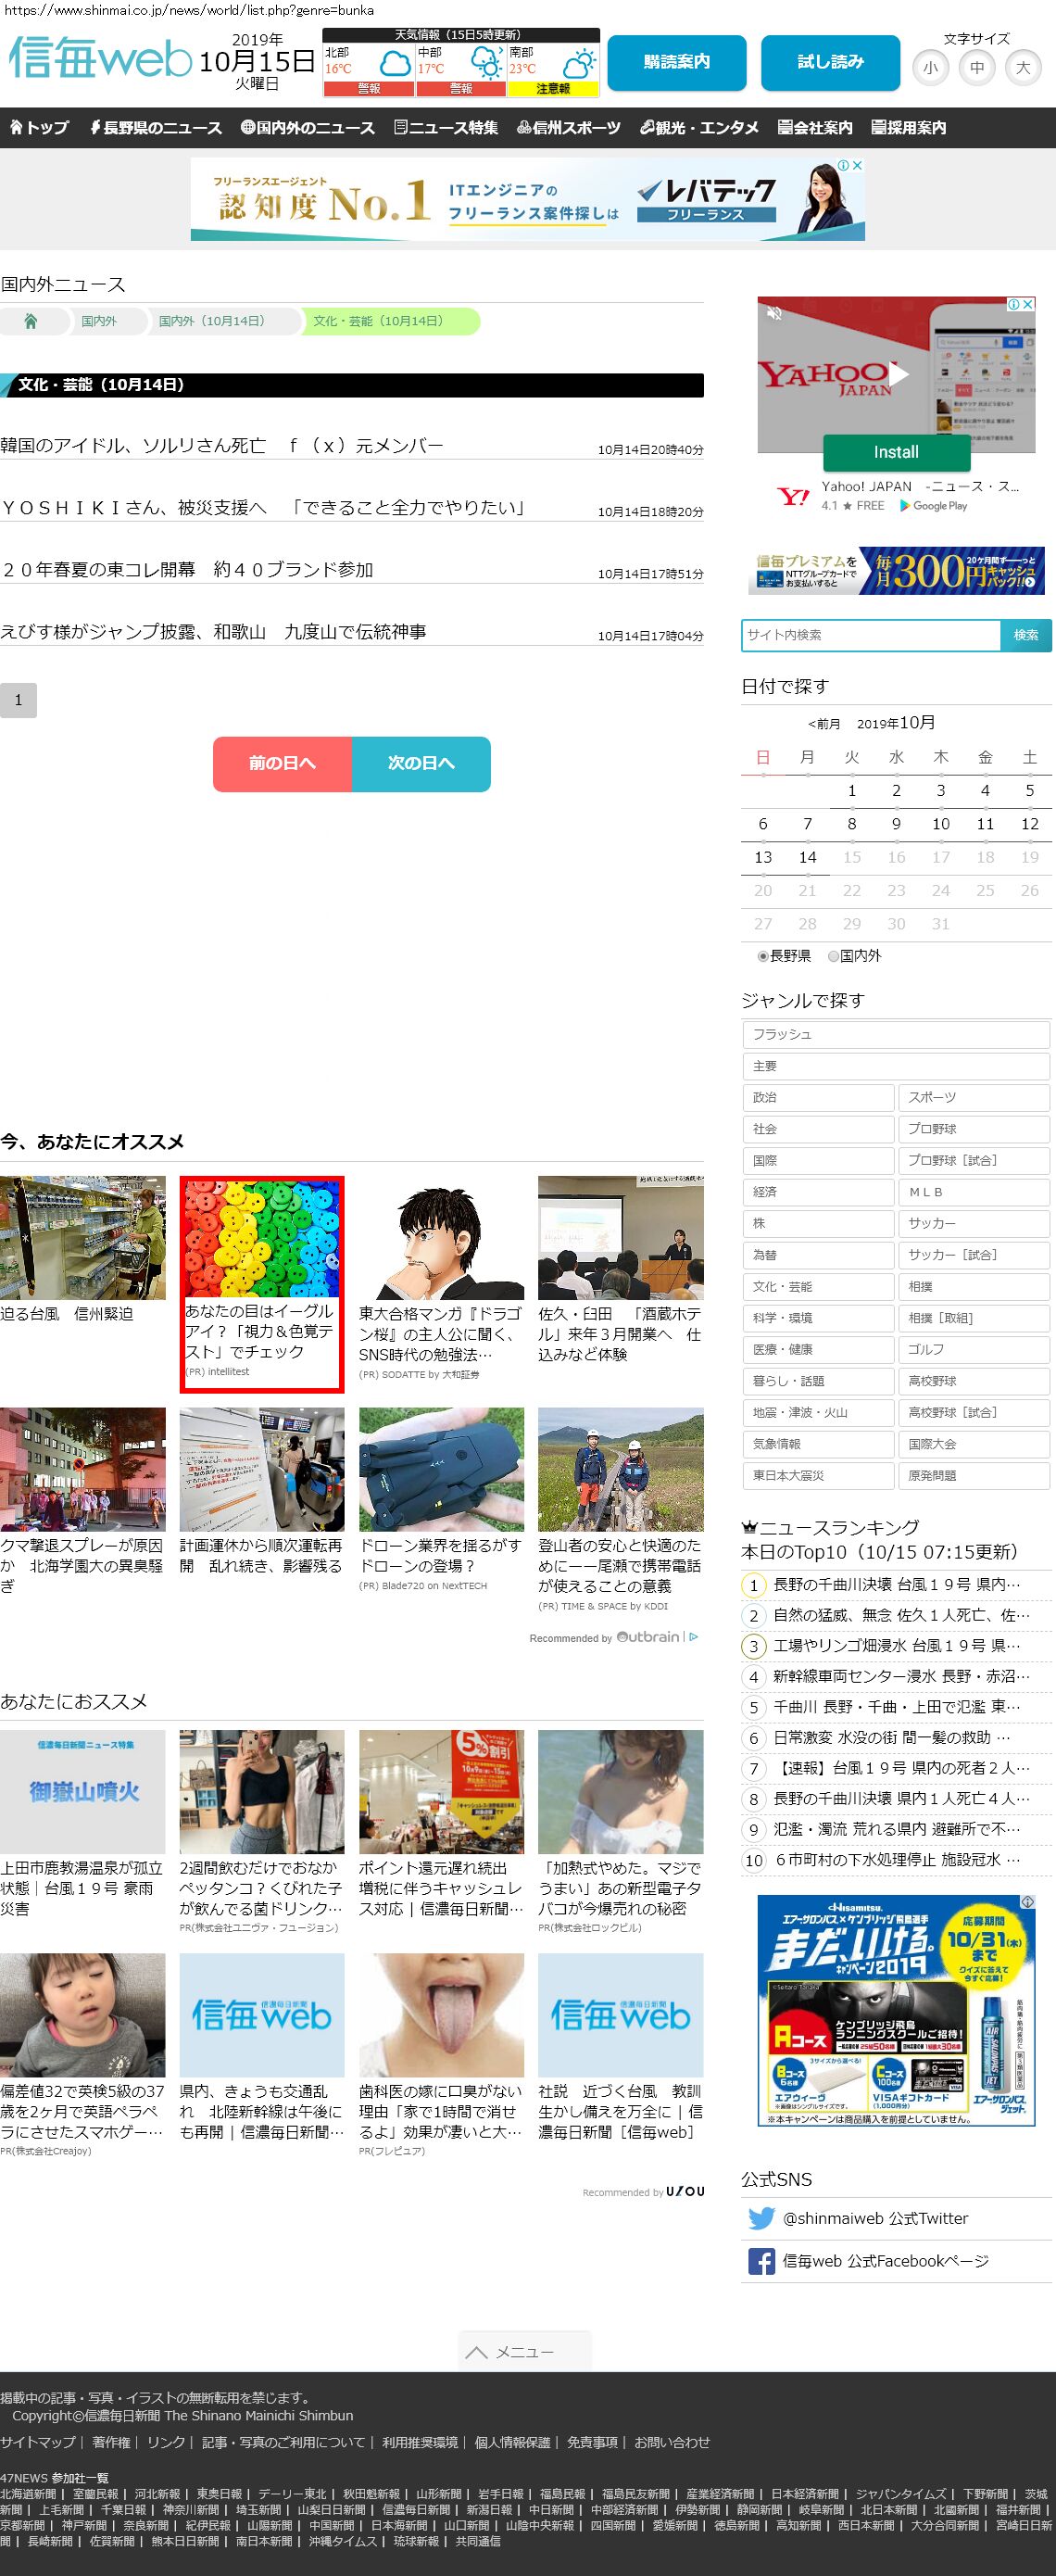Image resolution: width=1056 pixels, height=2576 pixels.
Task: Open お問い合わせ footer link
Action: click(672, 2442)
